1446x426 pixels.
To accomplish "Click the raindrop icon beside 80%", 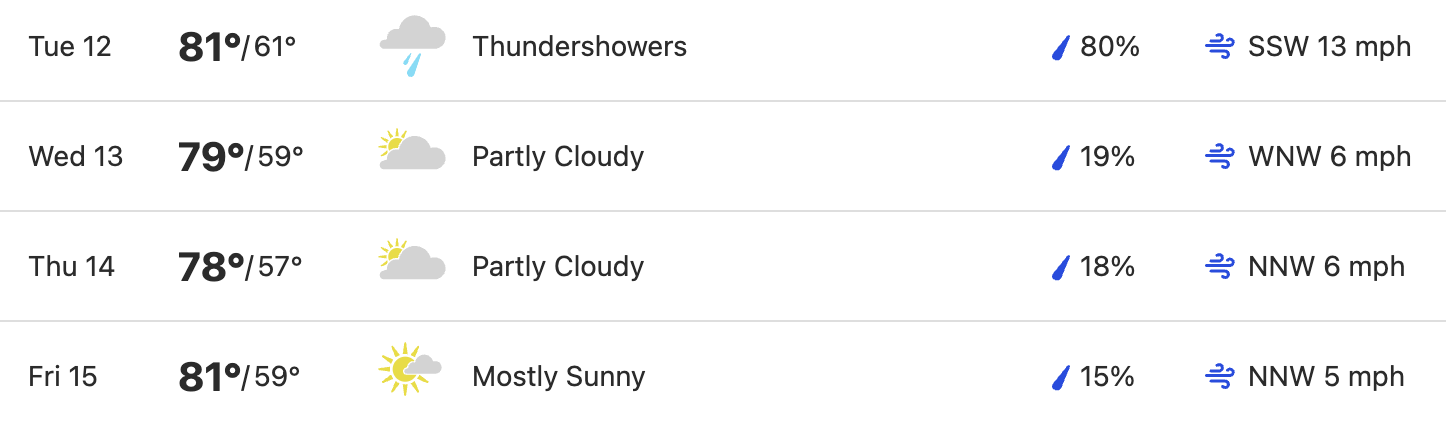I will (1062, 47).
